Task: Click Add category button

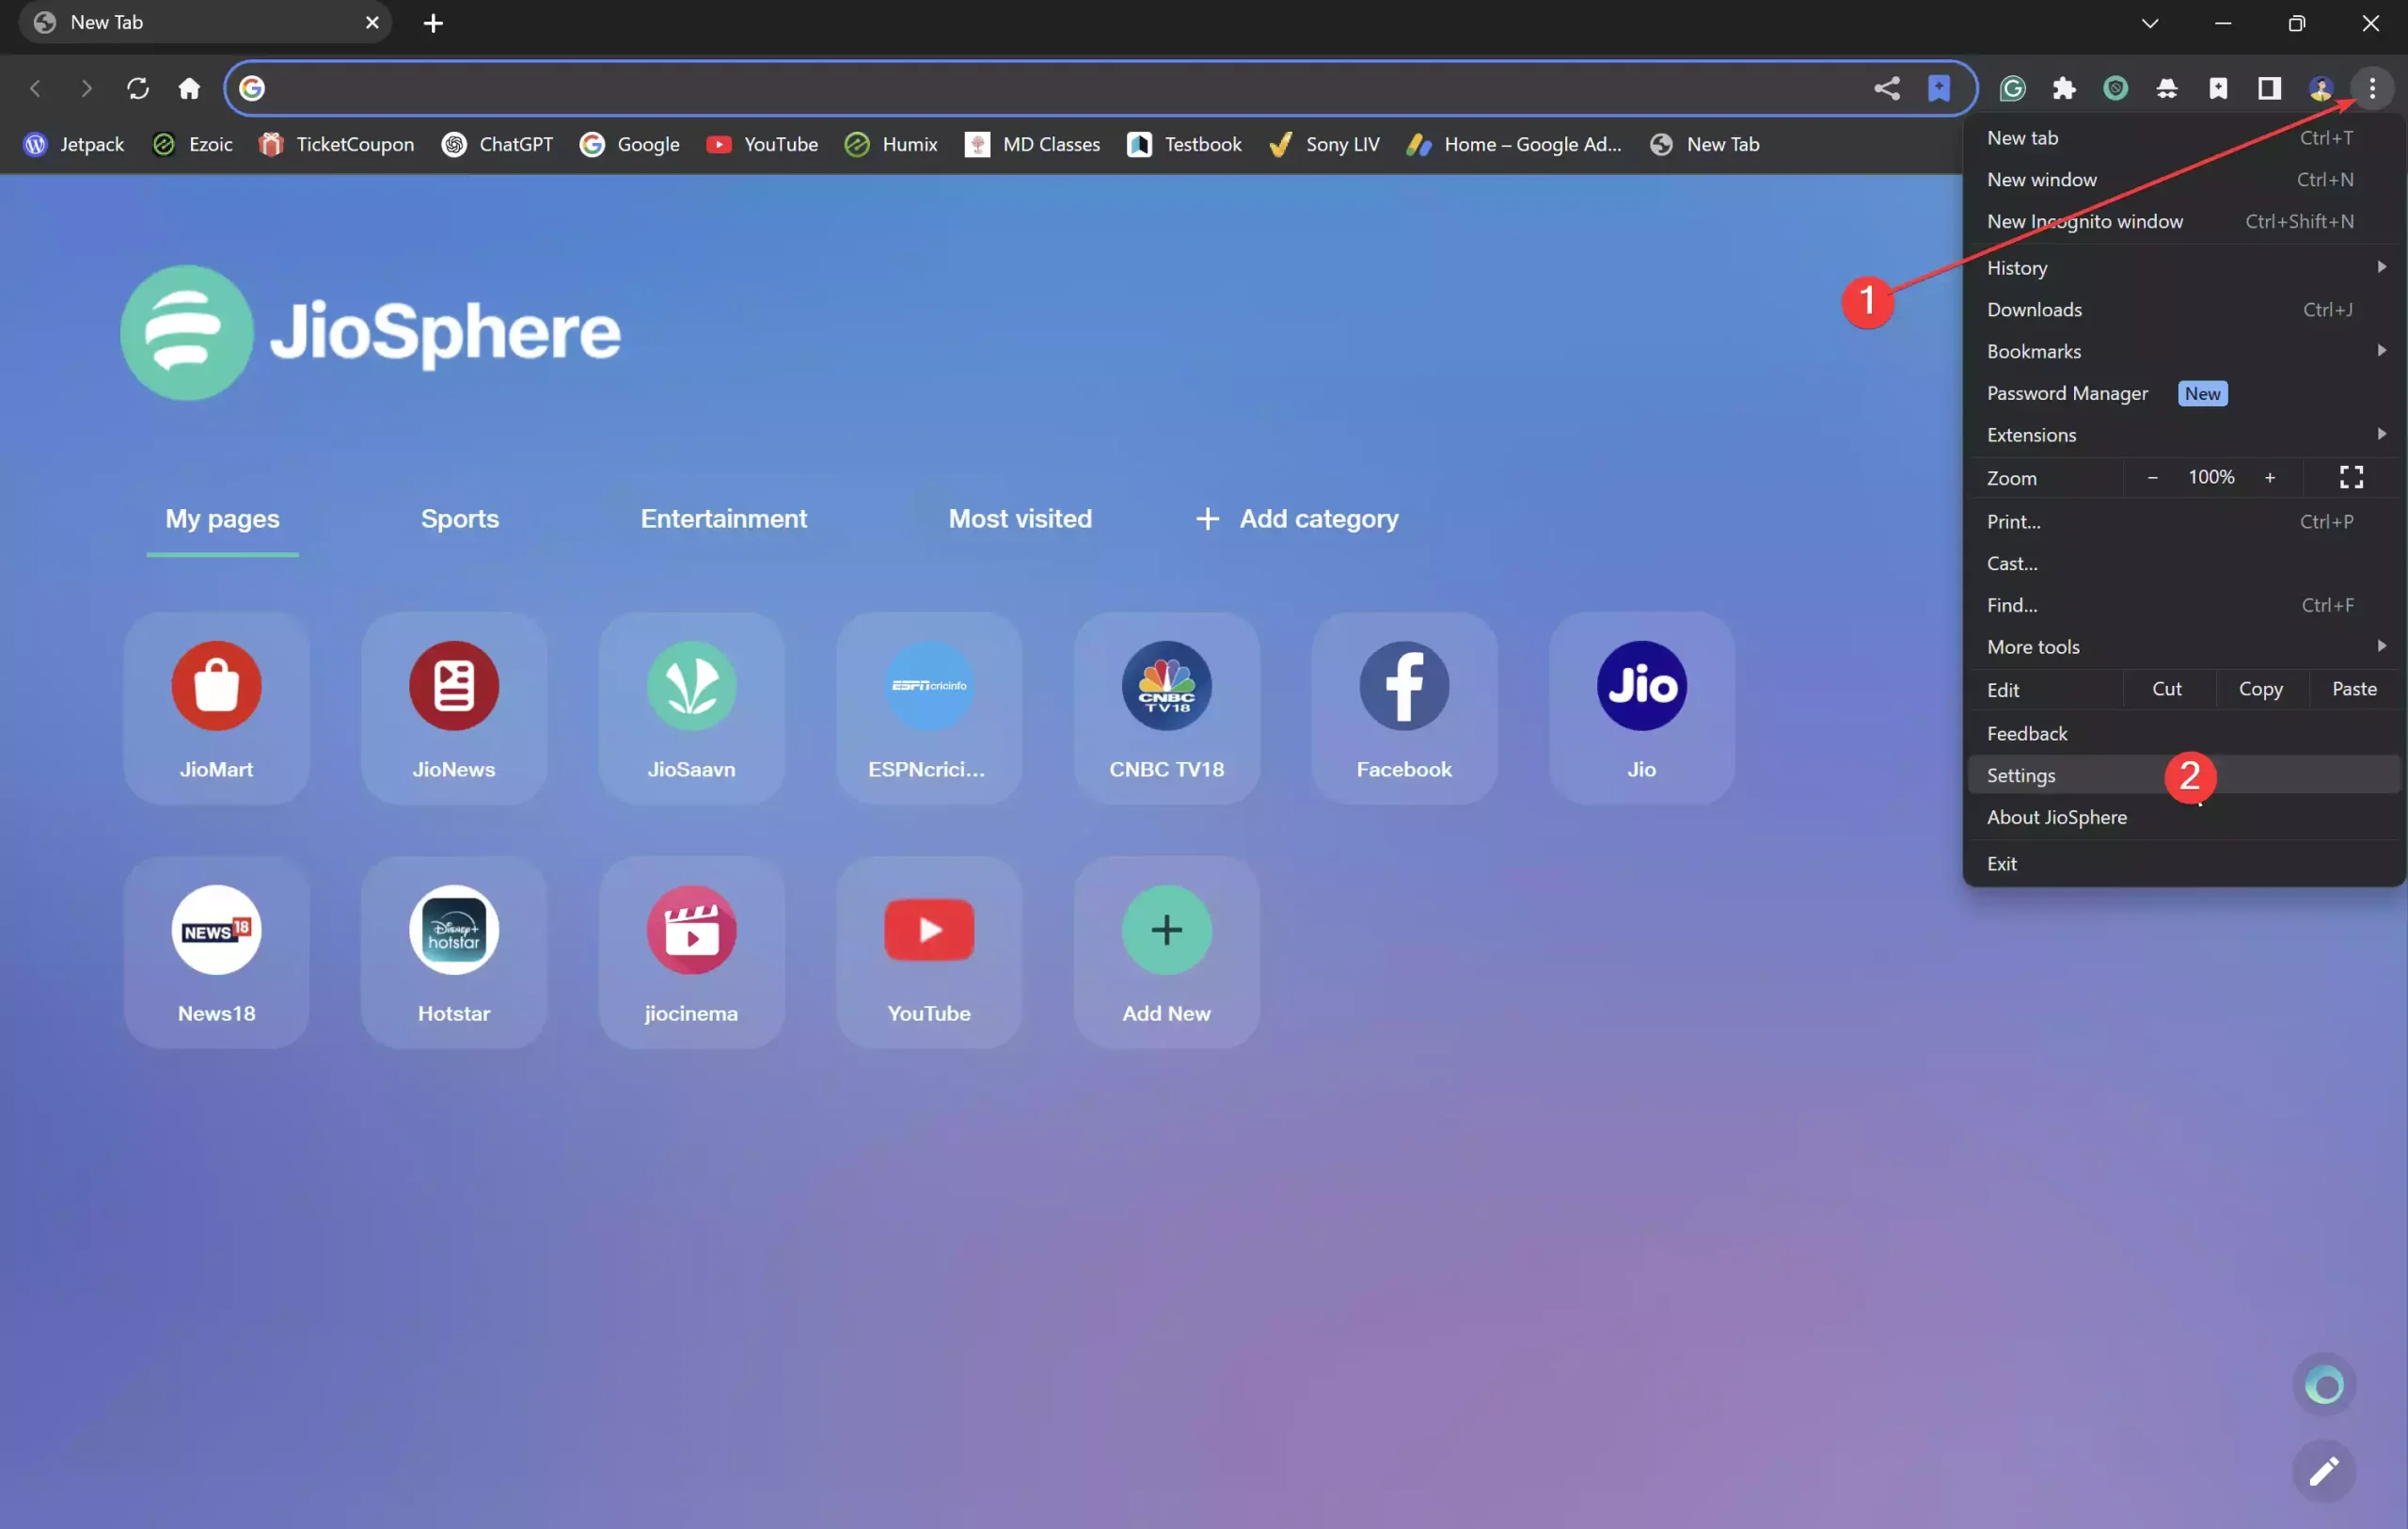Action: pyautogui.click(x=1296, y=518)
